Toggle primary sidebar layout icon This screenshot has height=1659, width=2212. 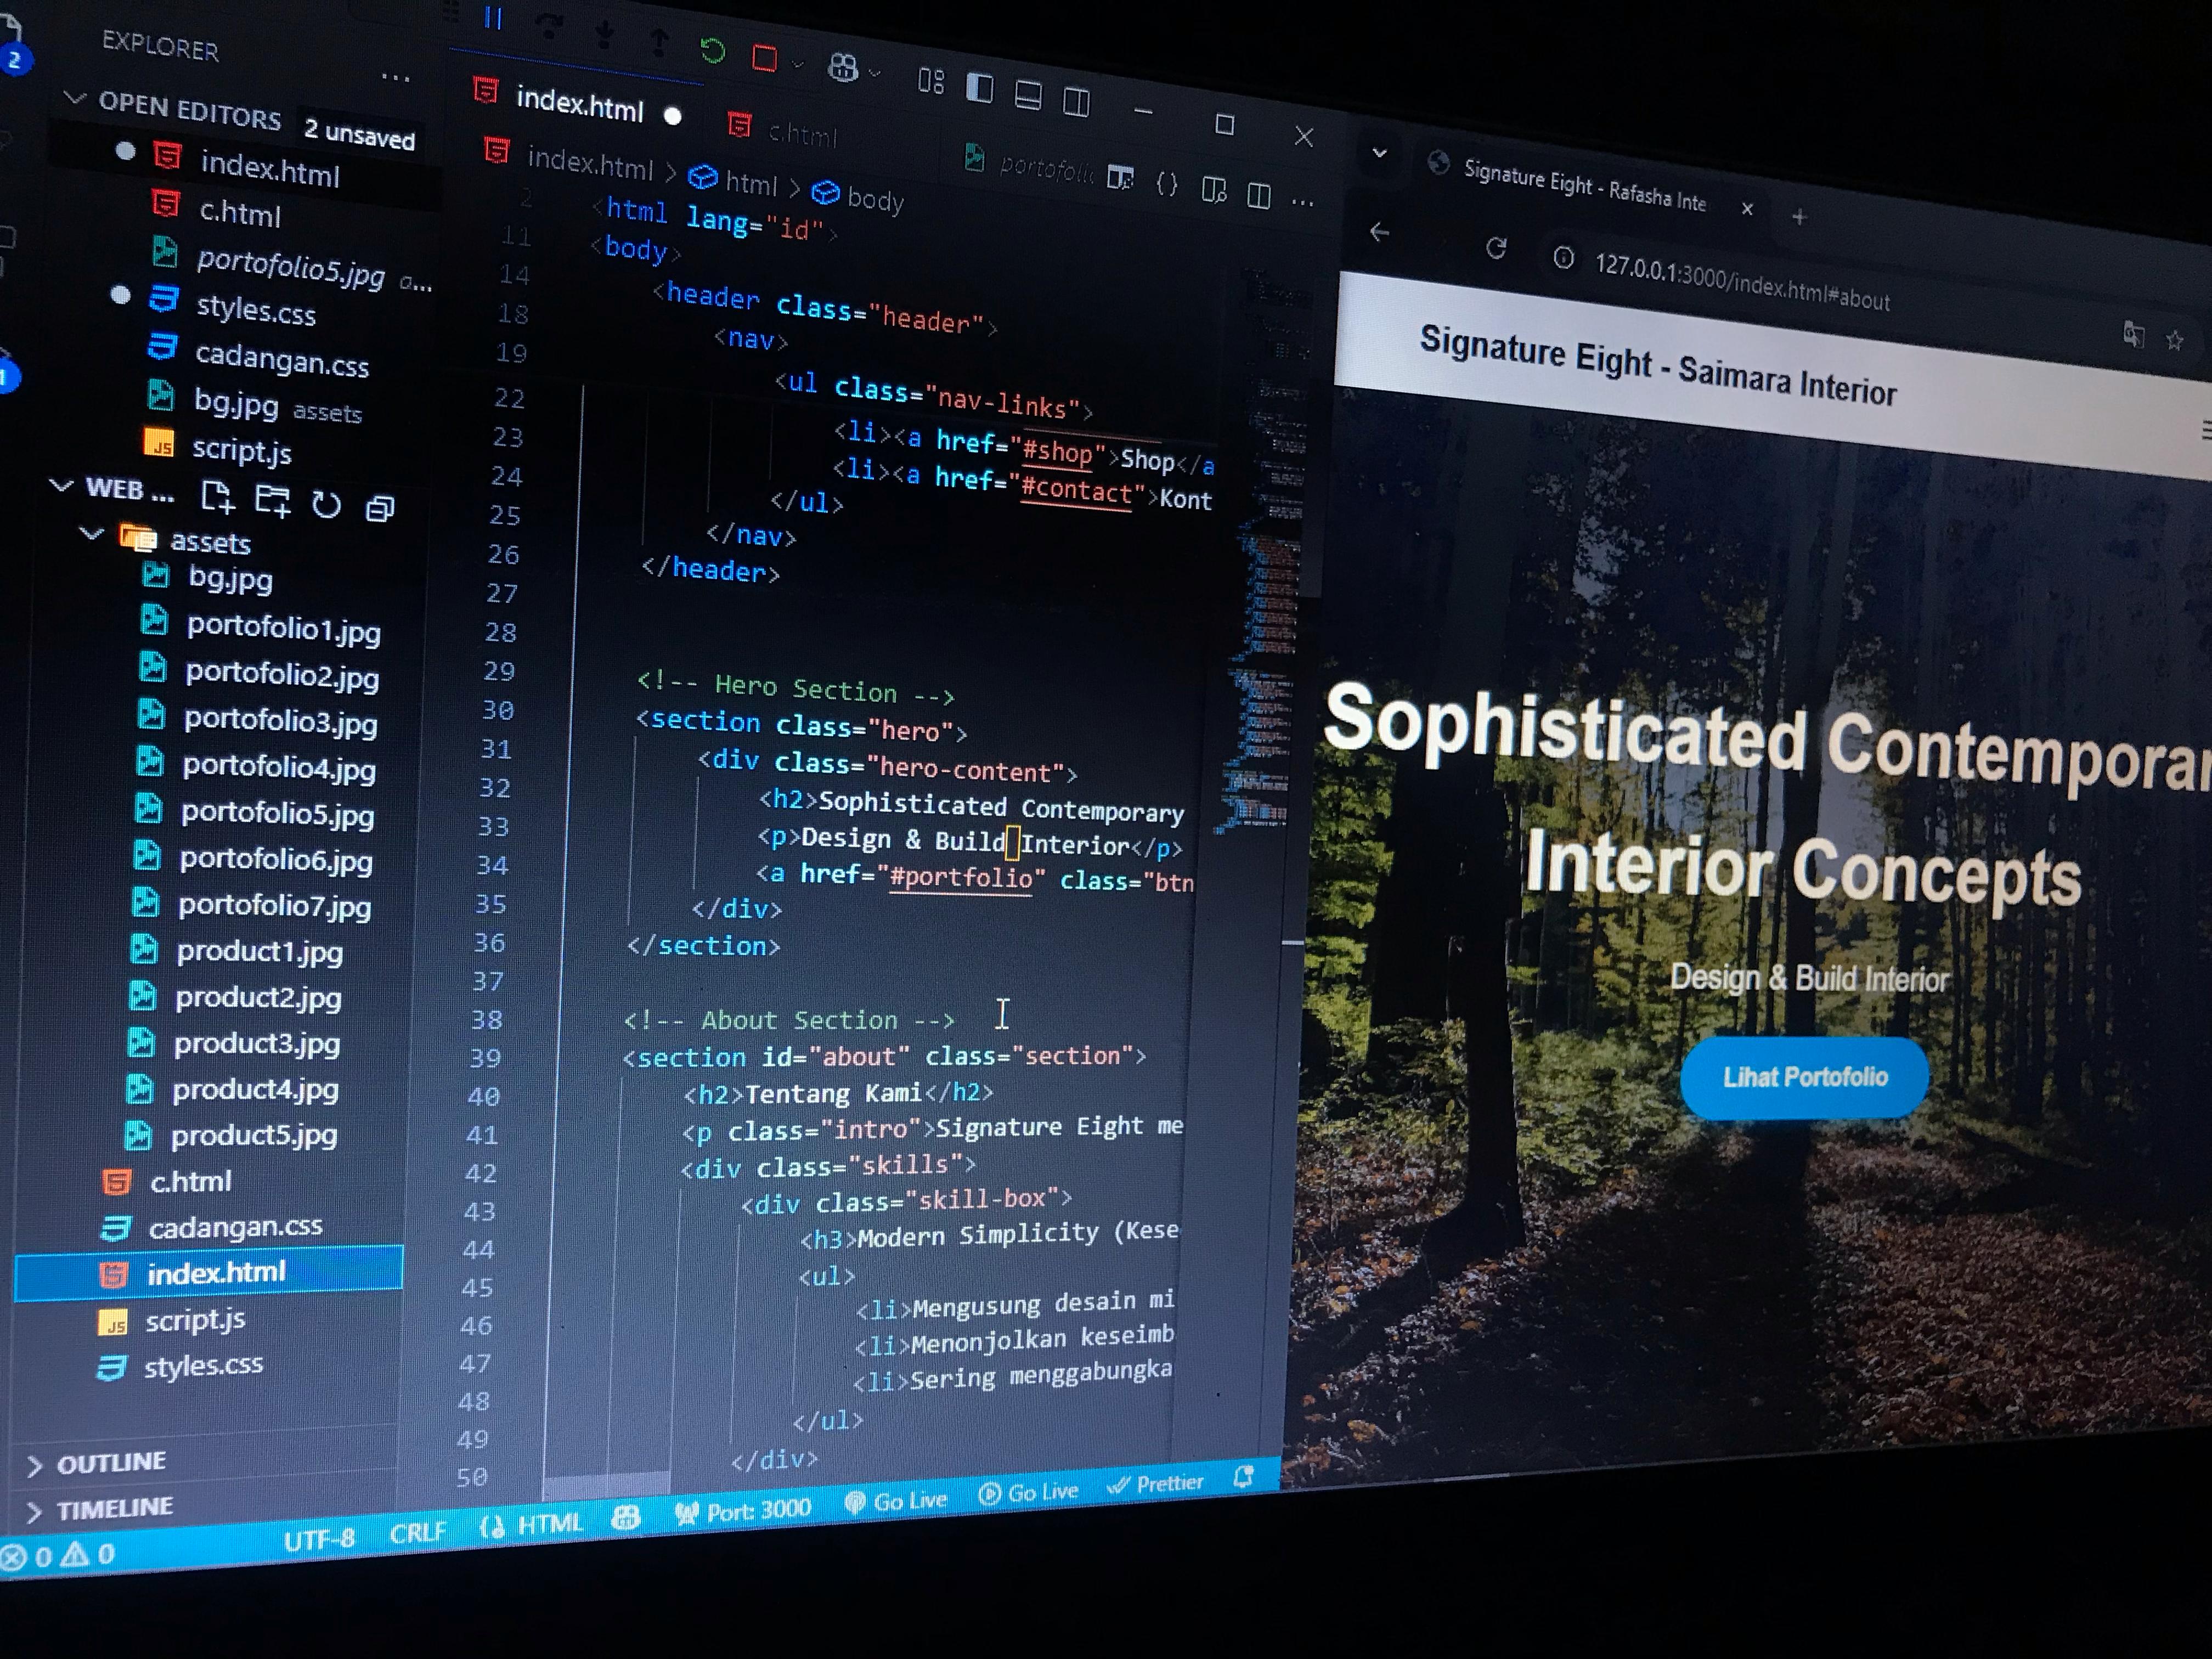click(980, 88)
